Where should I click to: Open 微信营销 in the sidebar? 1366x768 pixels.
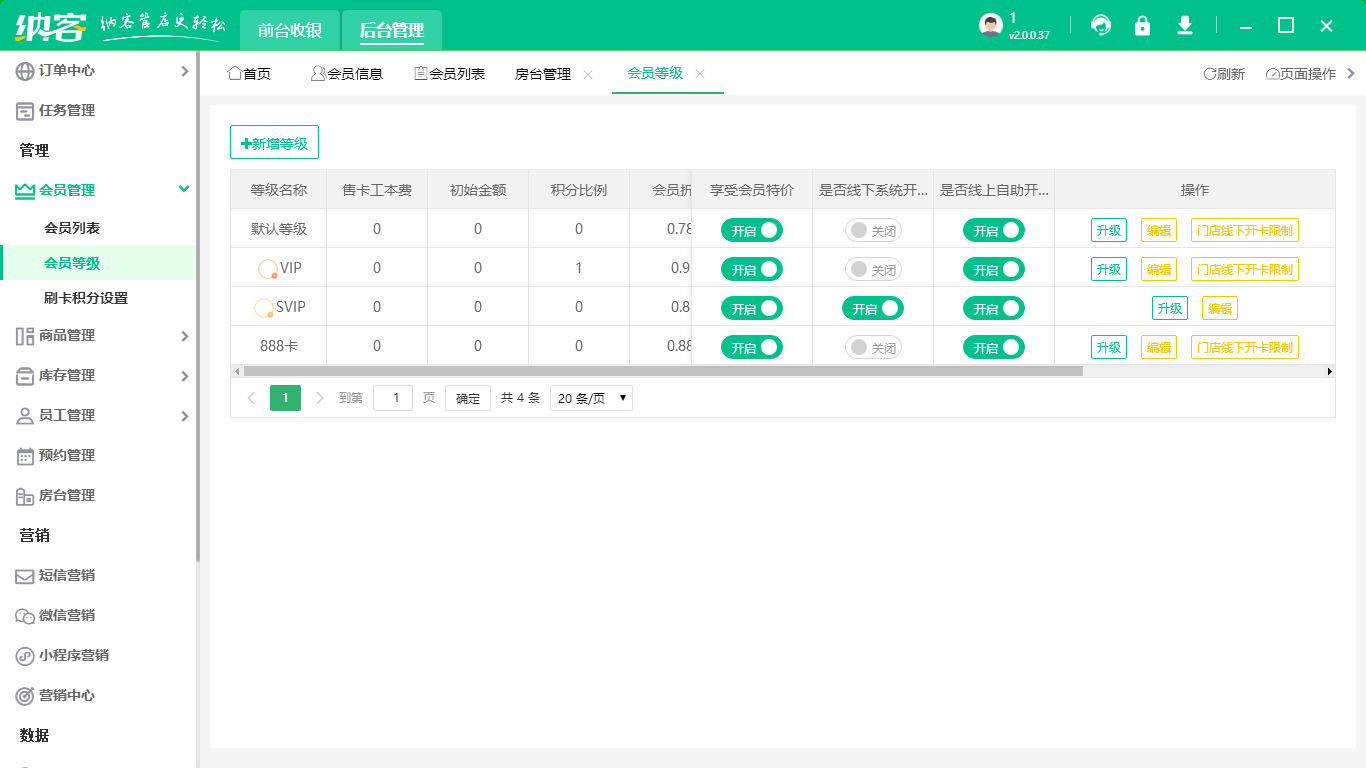[64, 615]
